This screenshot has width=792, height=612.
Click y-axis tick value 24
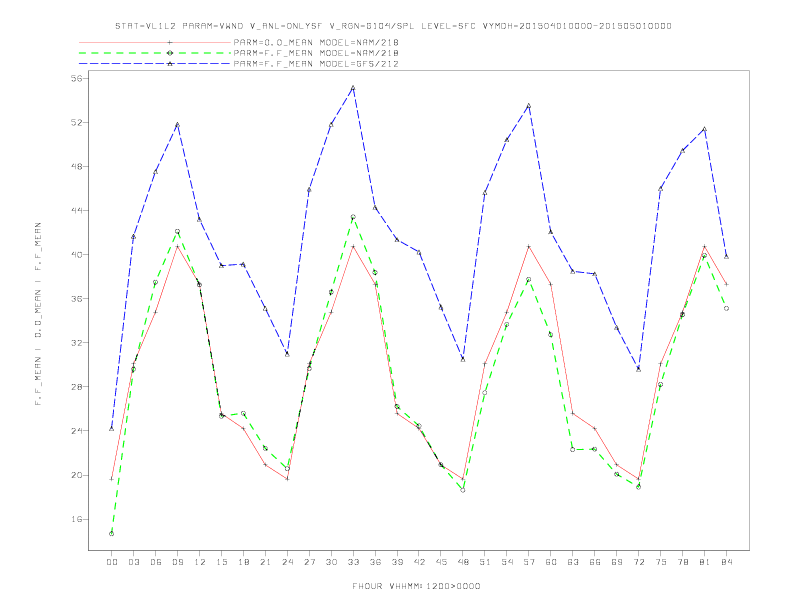click(76, 431)
